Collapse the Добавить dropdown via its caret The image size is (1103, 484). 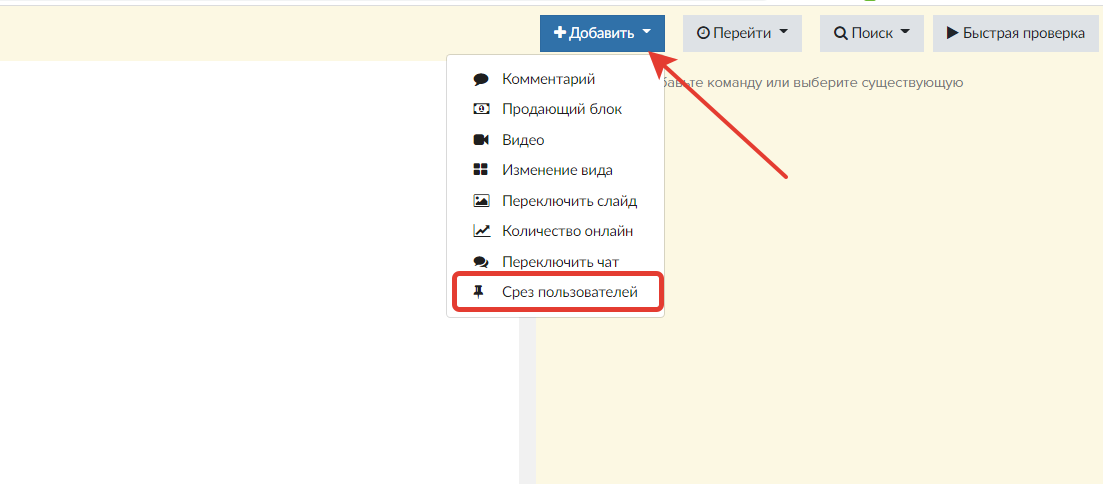click(x=647, y=32)
